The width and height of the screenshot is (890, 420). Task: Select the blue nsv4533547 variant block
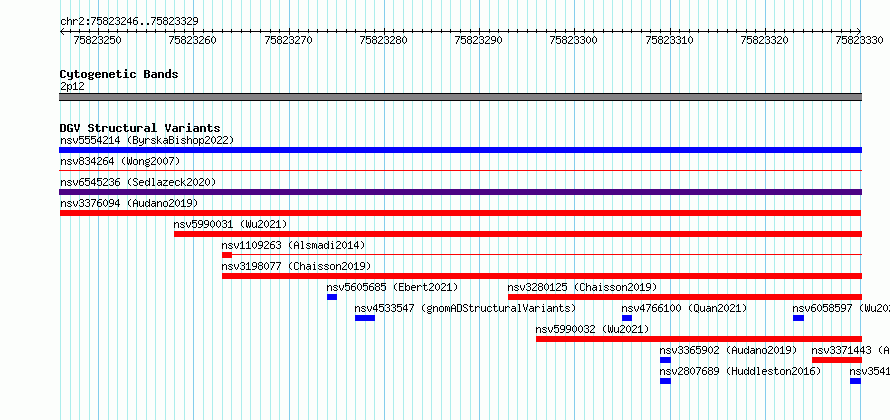click(365, 318)
